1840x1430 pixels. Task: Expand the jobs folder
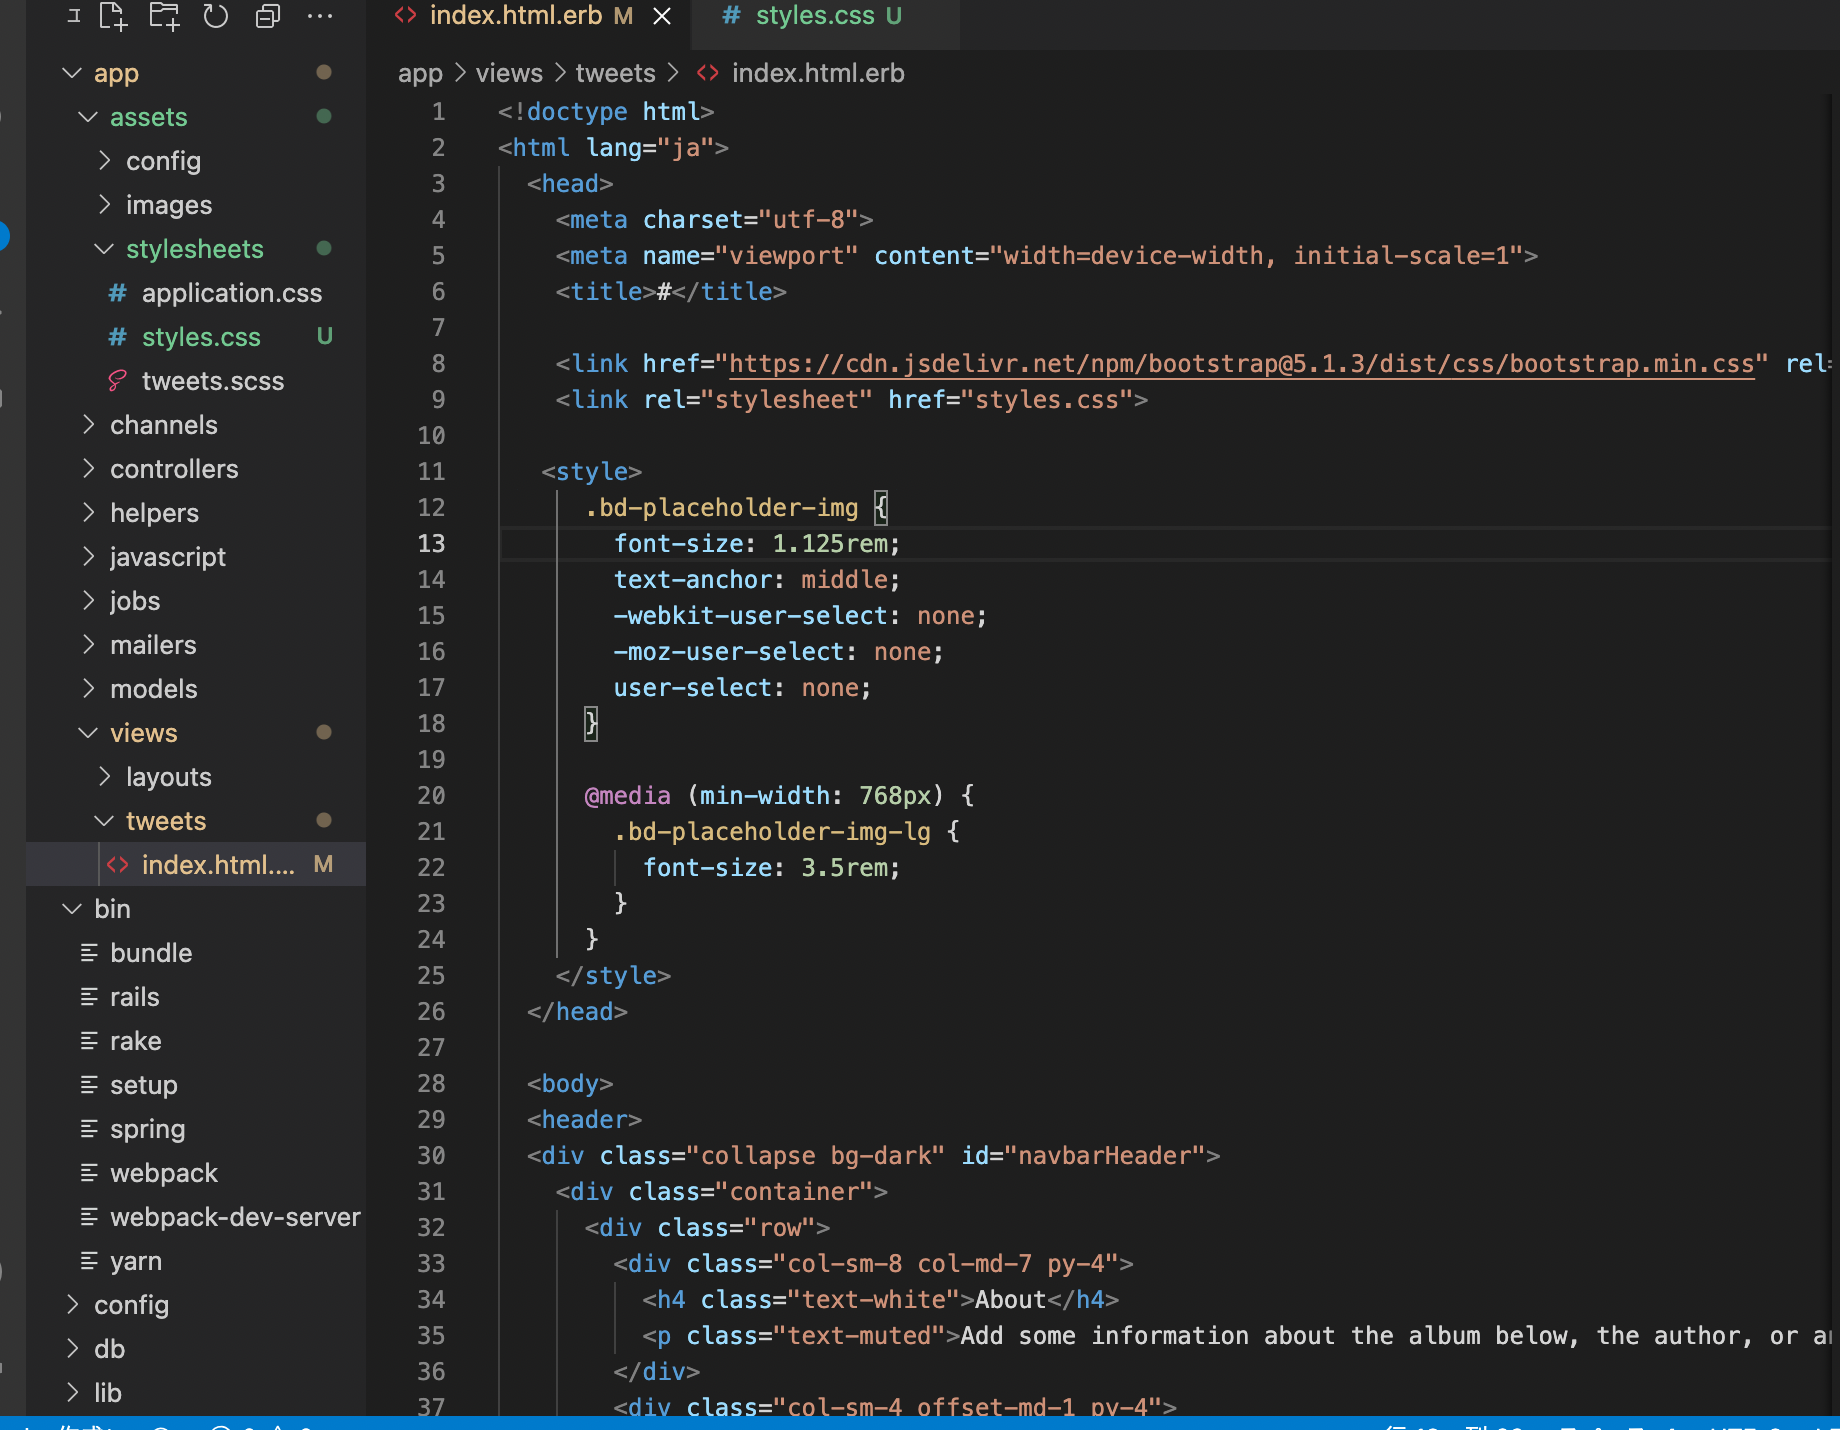(88, 601)
